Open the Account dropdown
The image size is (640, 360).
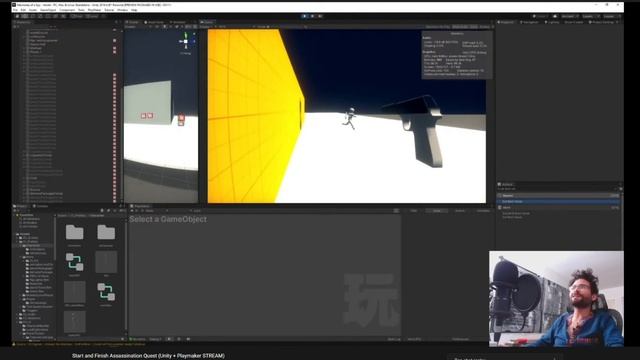pyautogui.click(x=569, y=16)
